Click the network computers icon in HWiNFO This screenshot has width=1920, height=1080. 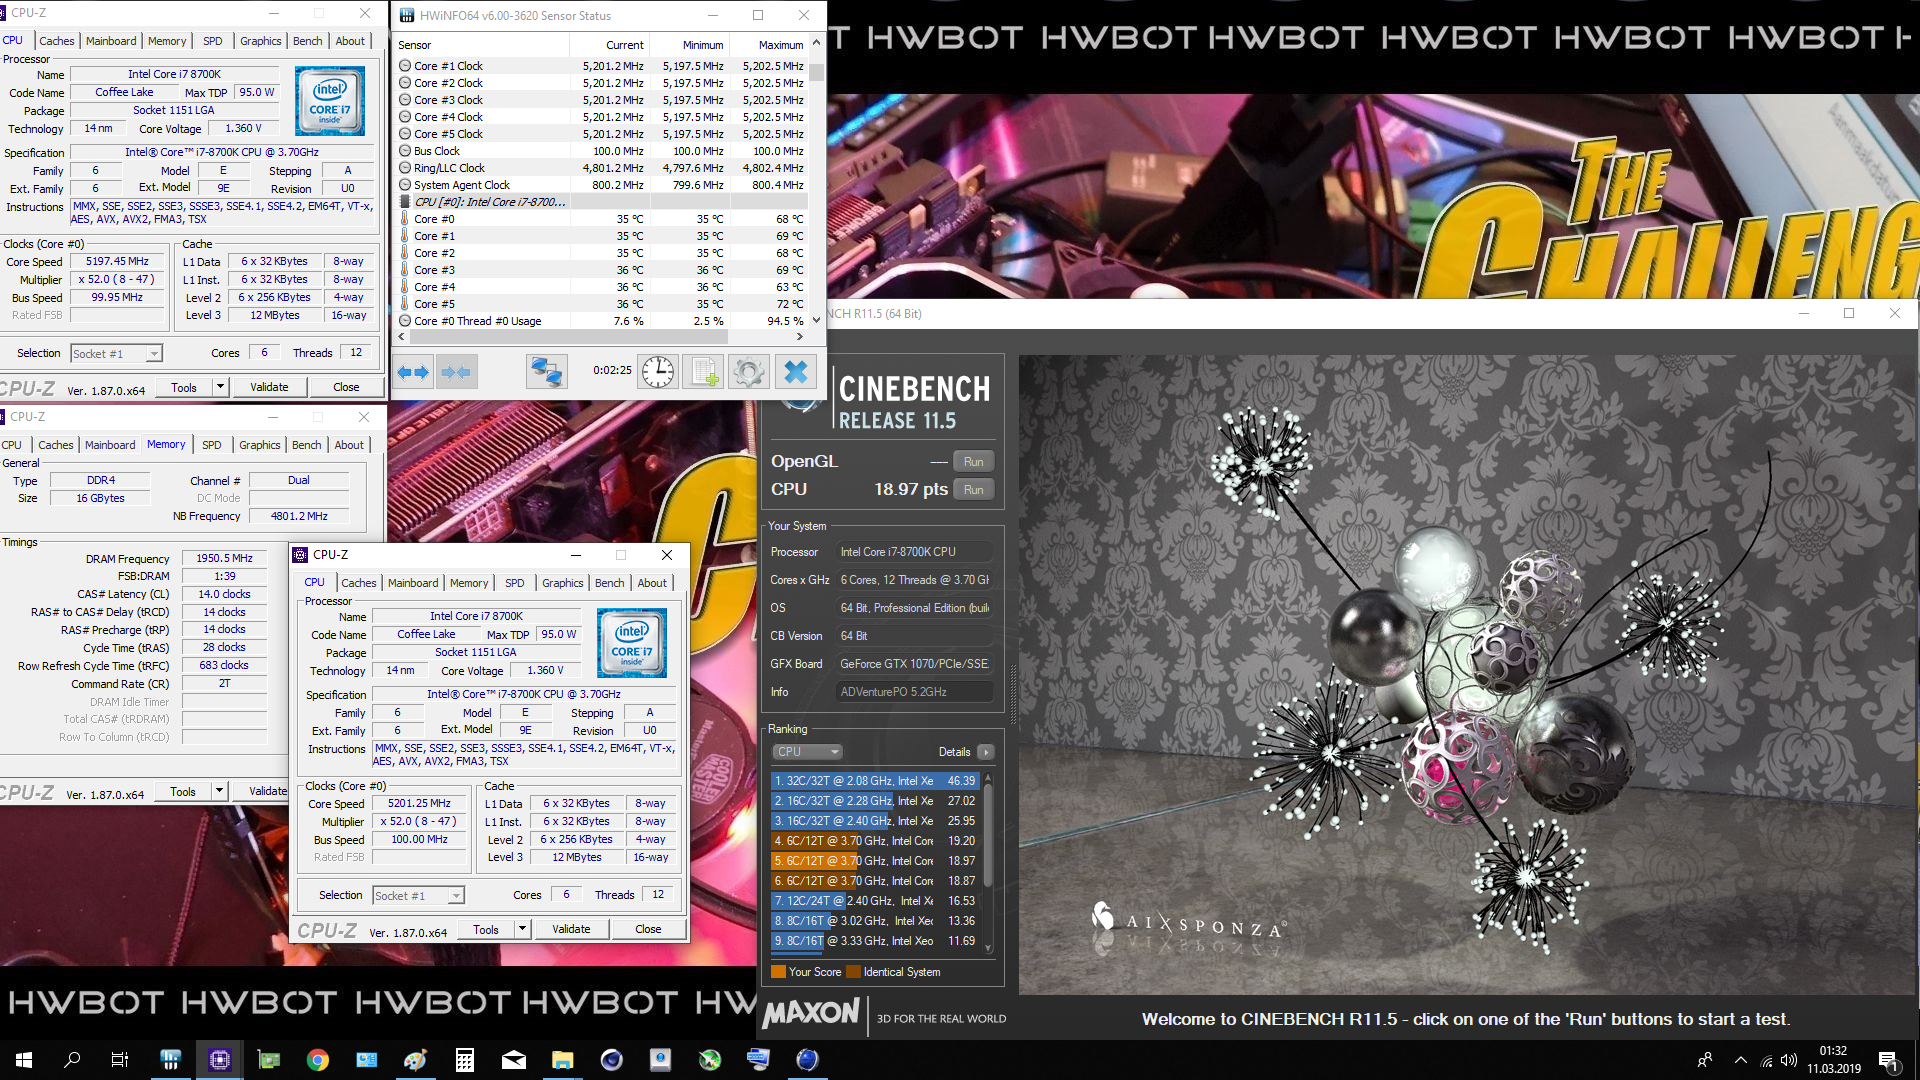point(546,372)
